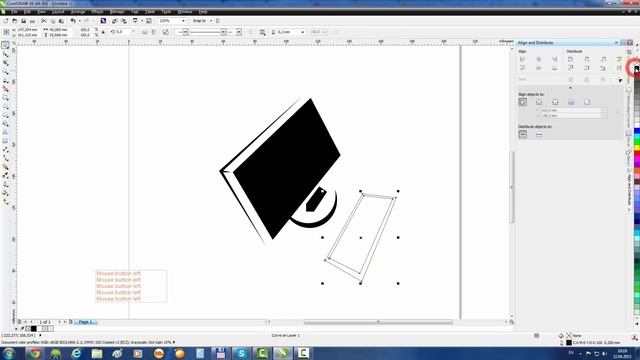
Task: Click the Cut scissors icon
Action: [x=44, y=21]
